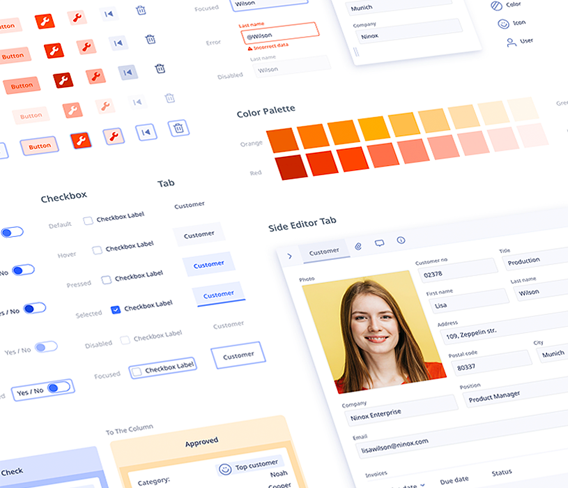The image size is (568, 488).
Task: Click the Color icon with slashed circle
Action: pyautogui.click(x=496, y=6)
